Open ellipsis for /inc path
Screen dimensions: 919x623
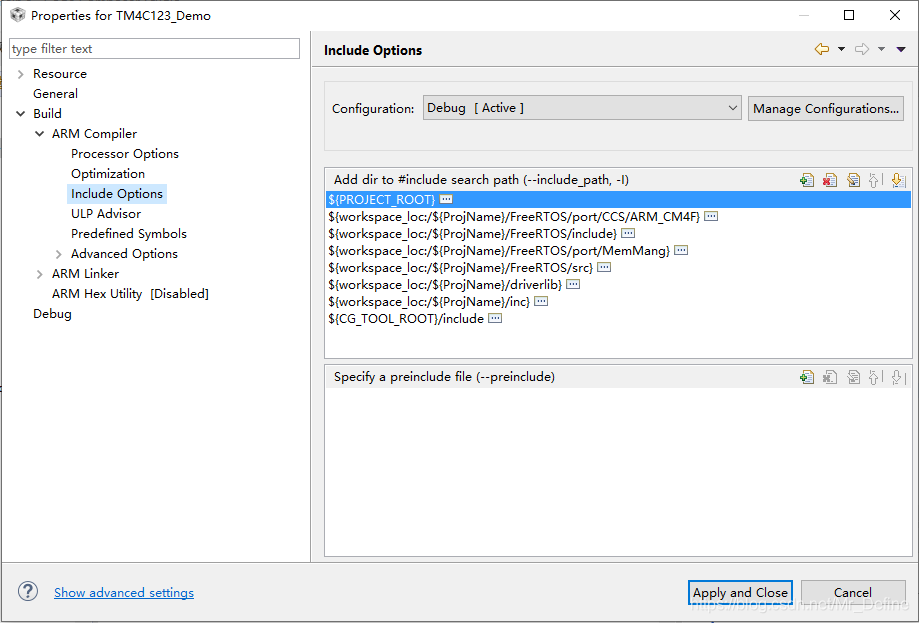pyautogui.click(x=541, y=301)
